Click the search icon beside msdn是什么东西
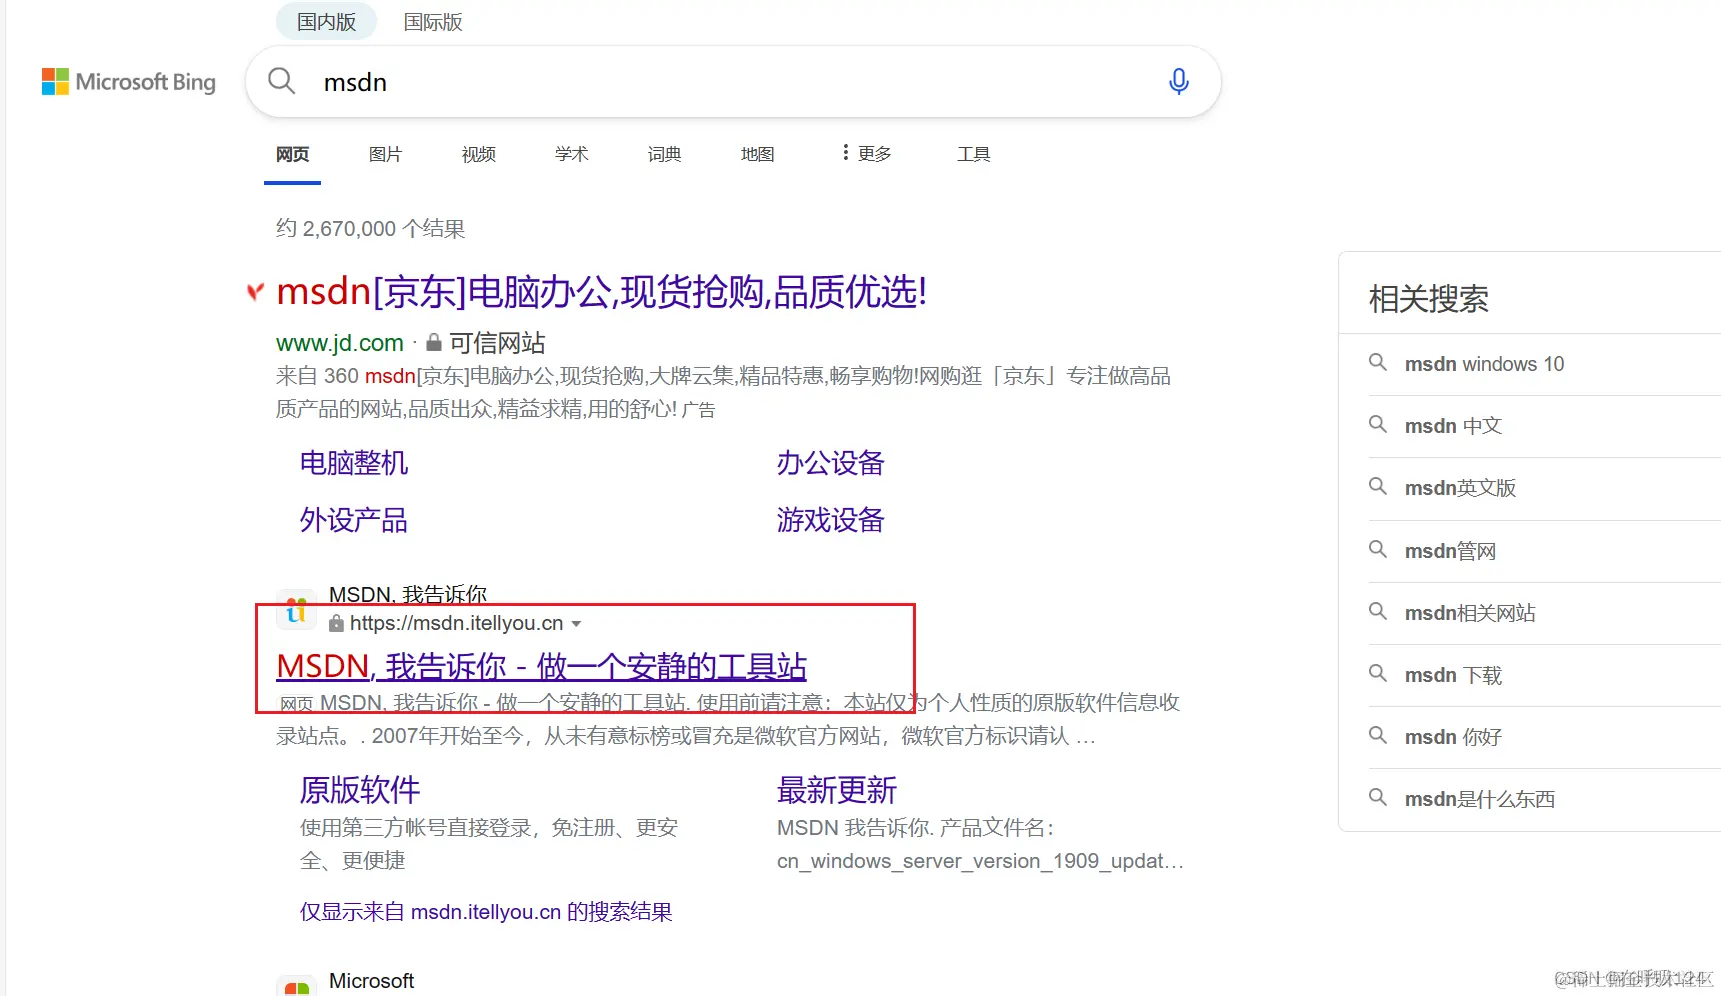The height and width of the screenshot is (996, 1721). pyautogui.click(x=1378, y=798)
